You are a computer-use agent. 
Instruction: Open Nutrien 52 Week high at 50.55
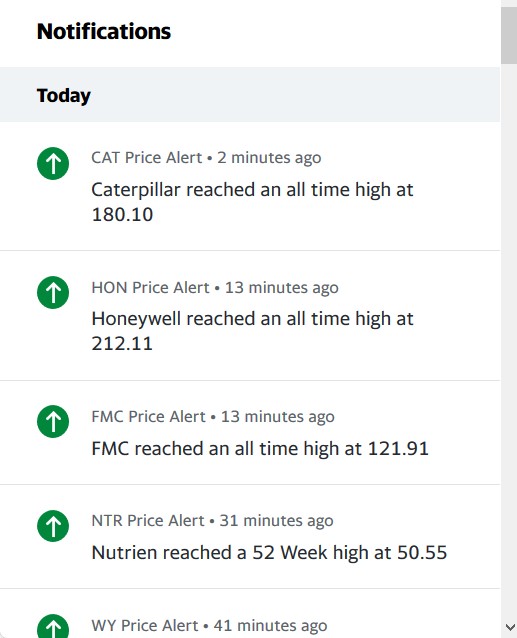click(250, 536)
